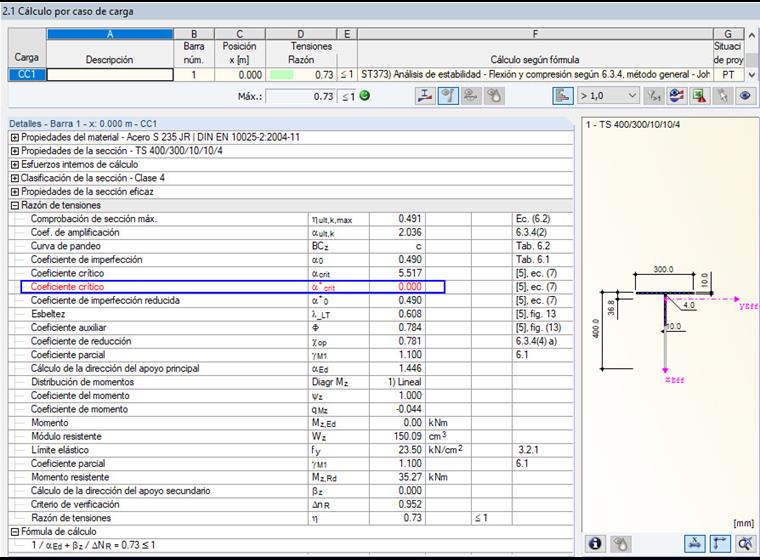760x560 pixels.
Task: Select column A header
Action: tap(110, 34)
